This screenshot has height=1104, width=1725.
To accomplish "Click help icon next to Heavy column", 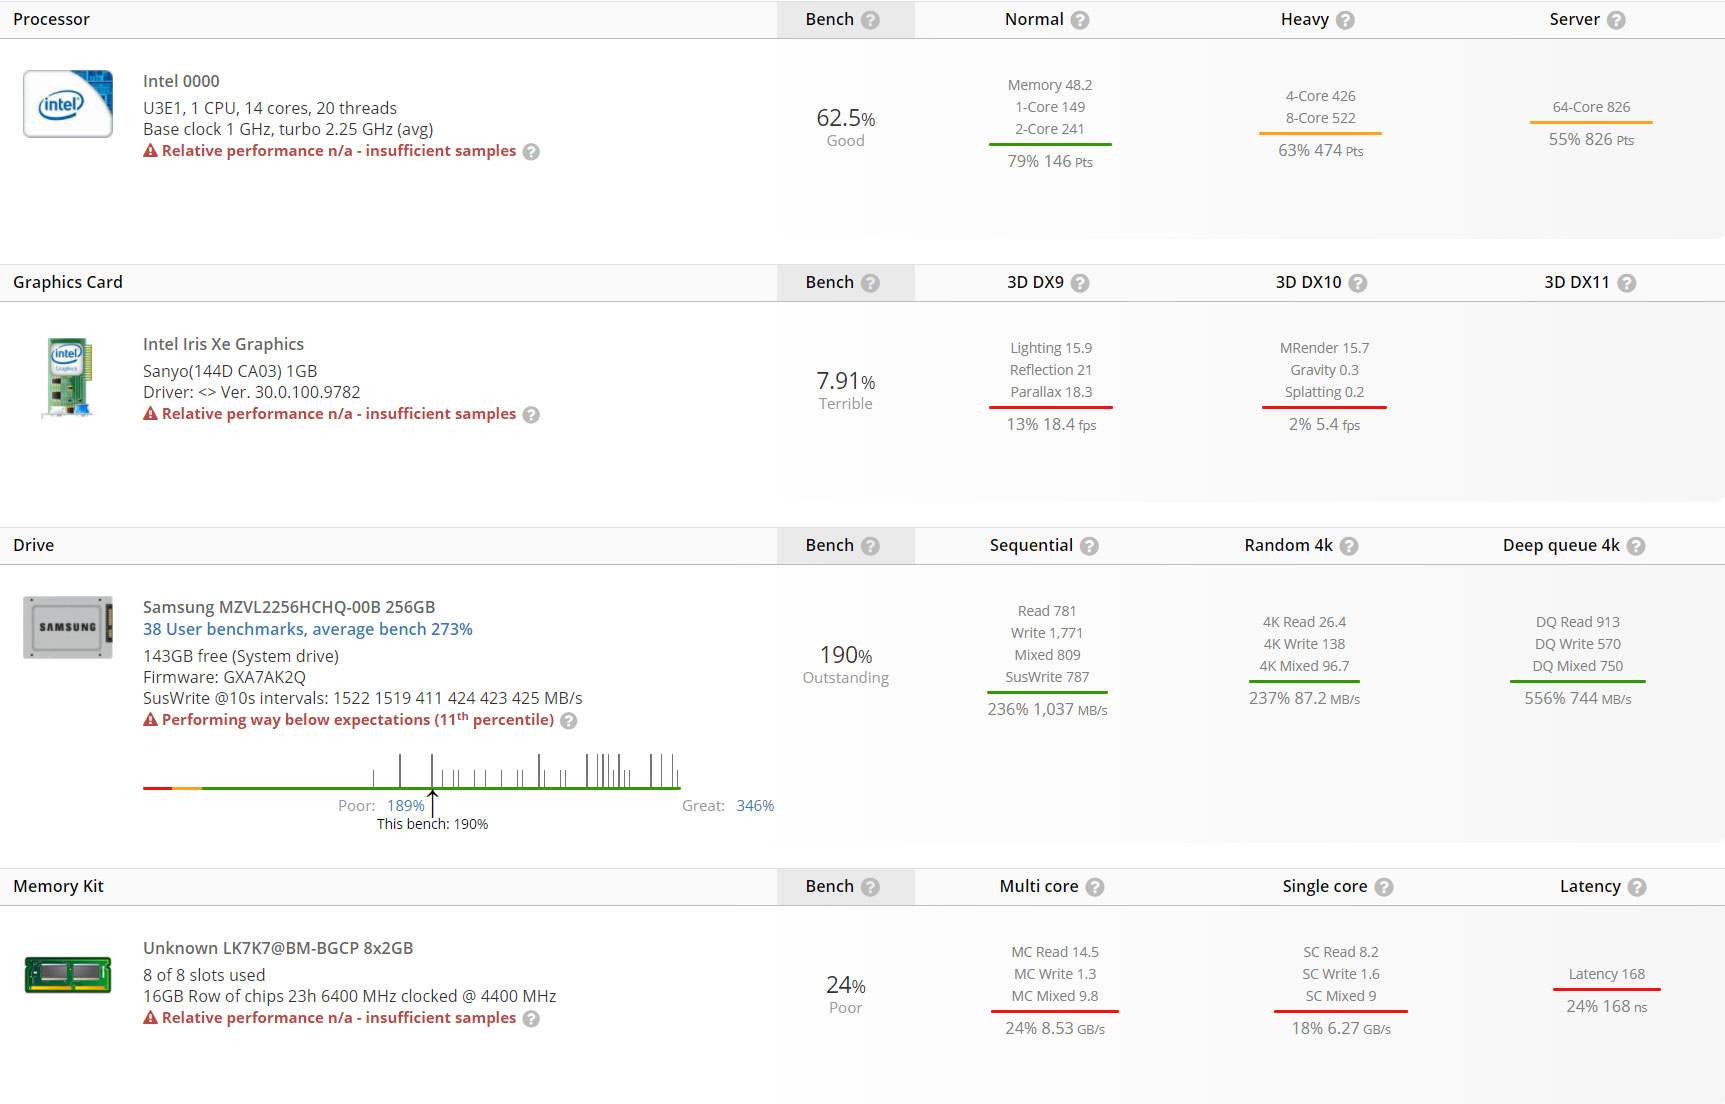I will pyautogui.click(x=1345, y=20).
